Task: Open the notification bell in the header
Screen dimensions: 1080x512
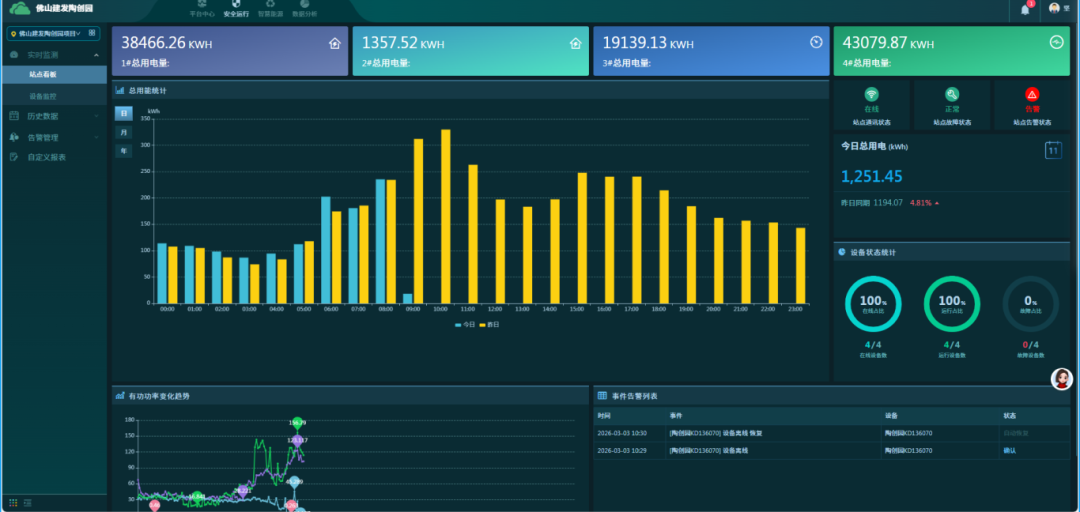Action: coord(1025,9)
